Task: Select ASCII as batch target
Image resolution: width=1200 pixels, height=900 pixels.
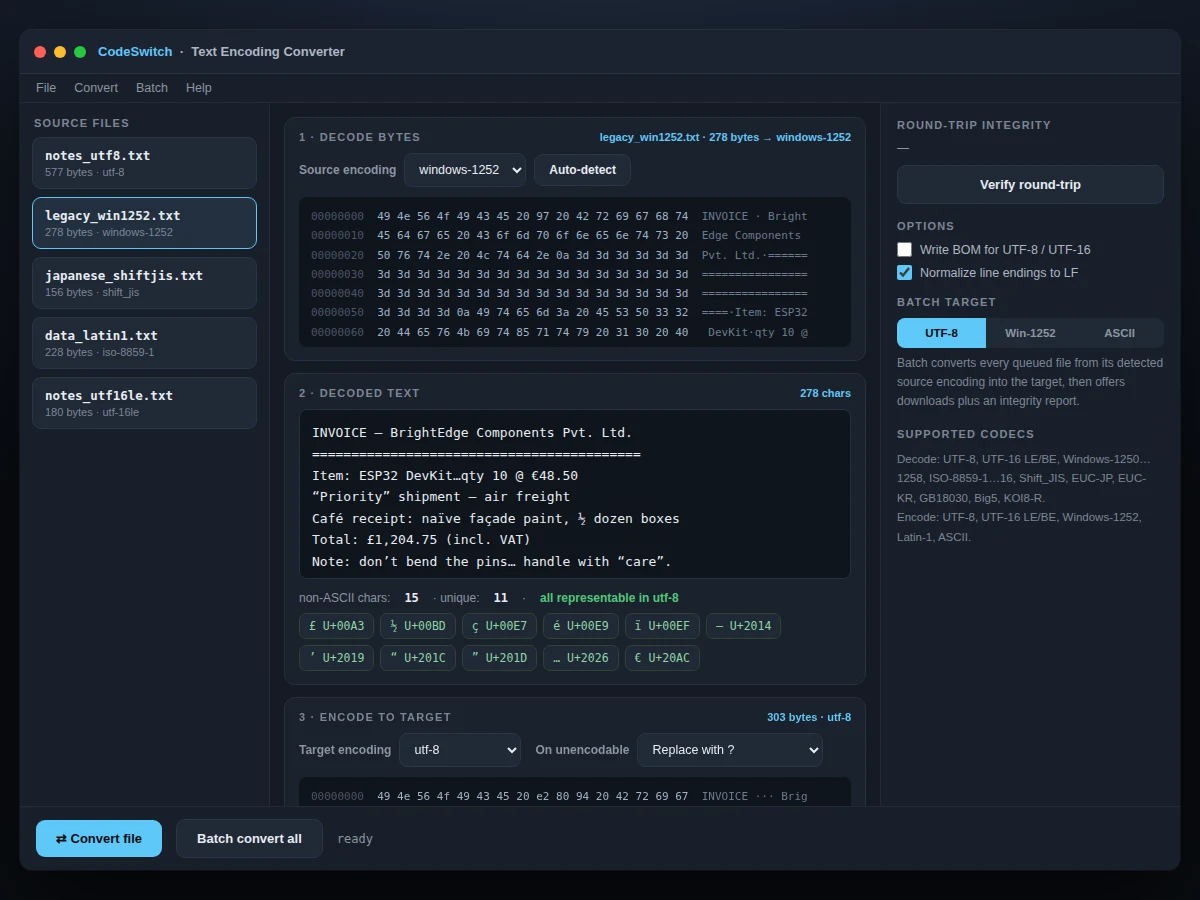Action: click(1119, 333)
